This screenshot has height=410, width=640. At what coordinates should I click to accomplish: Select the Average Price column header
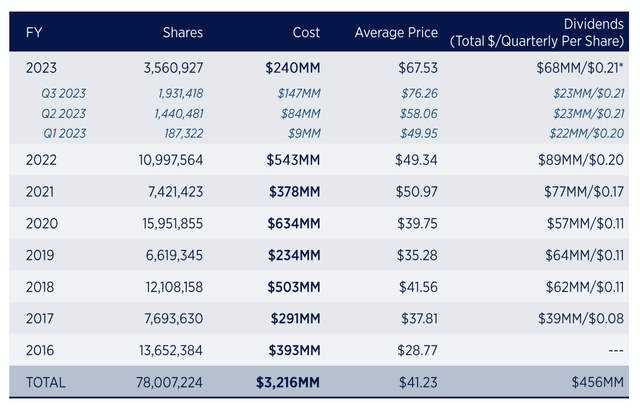coord(396,32)
